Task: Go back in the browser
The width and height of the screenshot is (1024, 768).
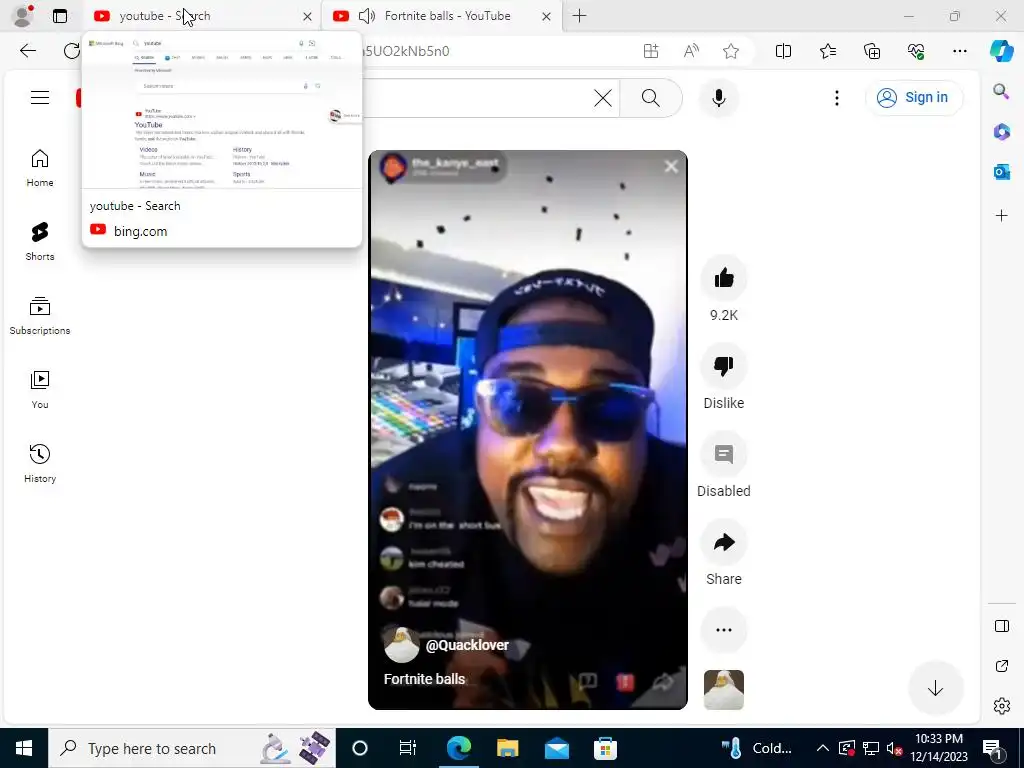Action: point(28,51)
